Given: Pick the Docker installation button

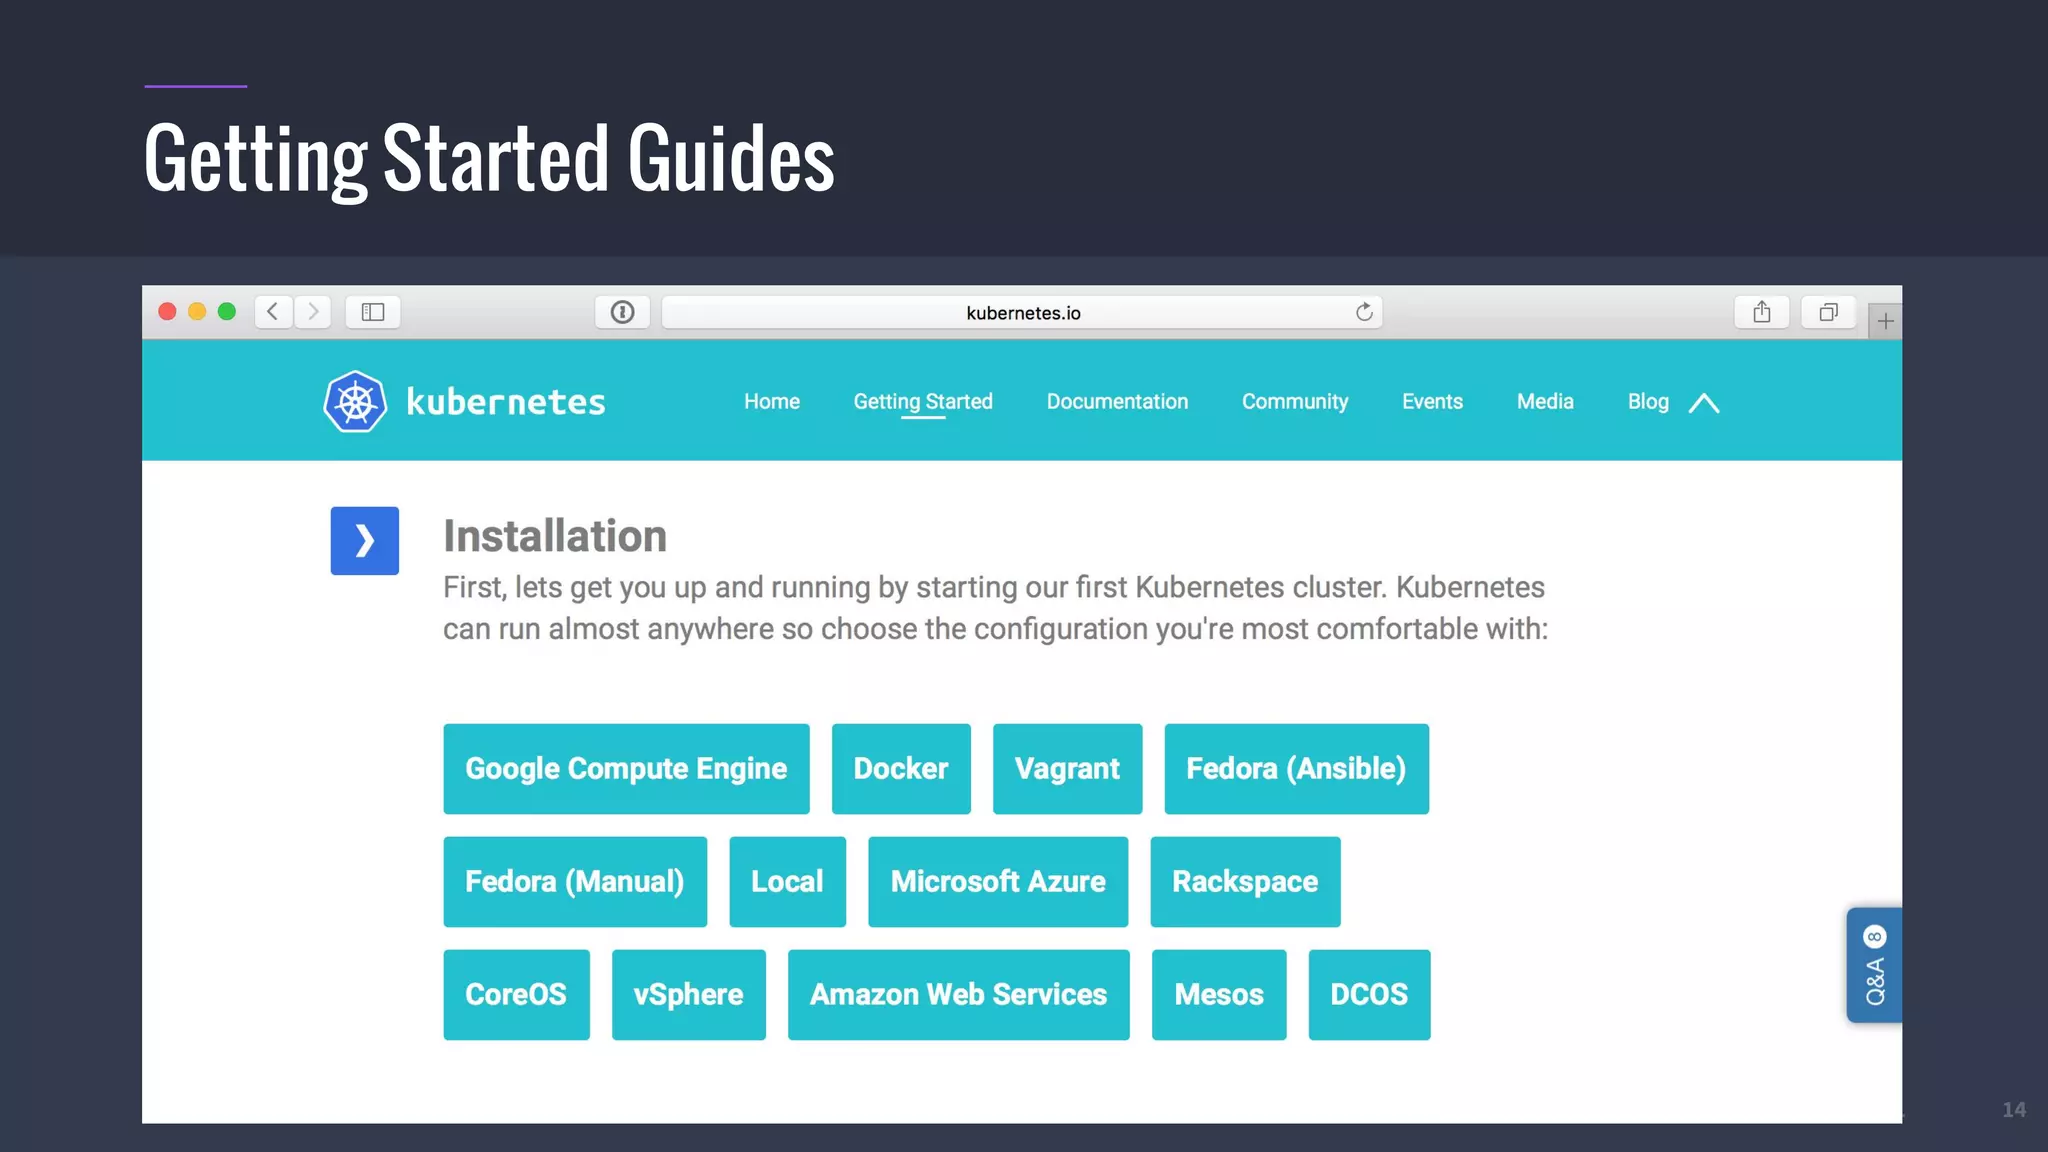Looking at the screenshot, I should pyautogui.click(x=900, y=769).
